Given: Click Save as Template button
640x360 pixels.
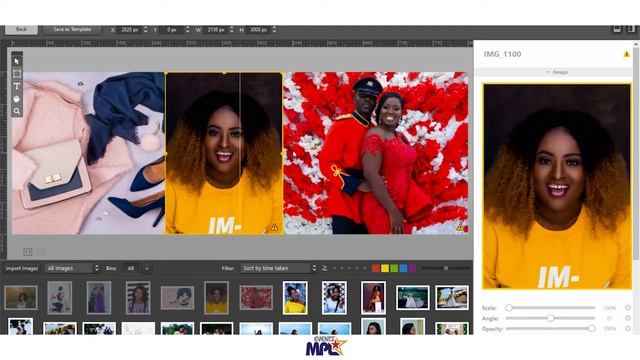Looking at the screenshot, I should tap(72, 29).
